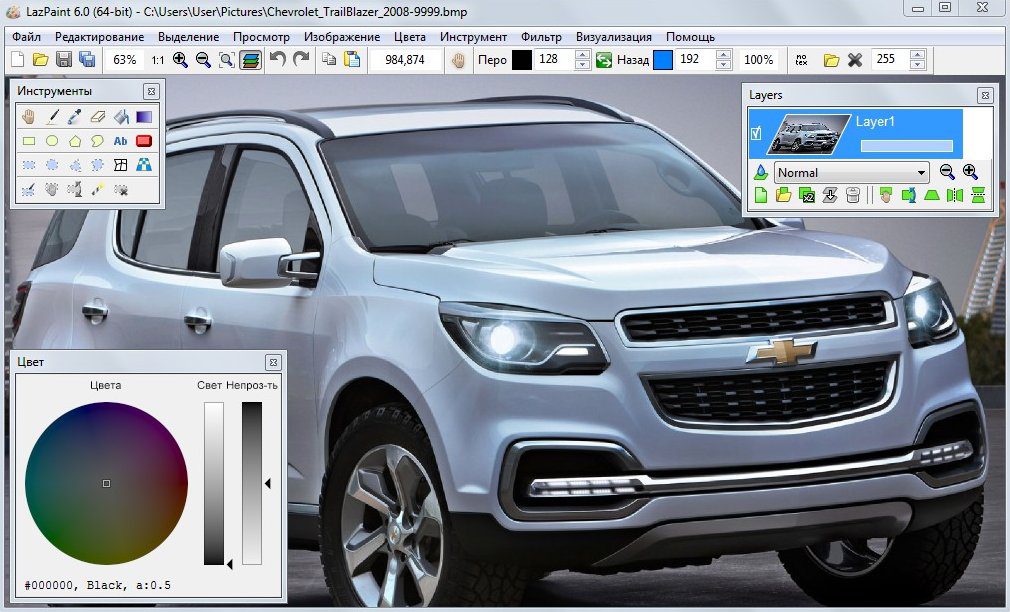
Task: Click the blue back color swatch
Action: click(x=663, y=60)
